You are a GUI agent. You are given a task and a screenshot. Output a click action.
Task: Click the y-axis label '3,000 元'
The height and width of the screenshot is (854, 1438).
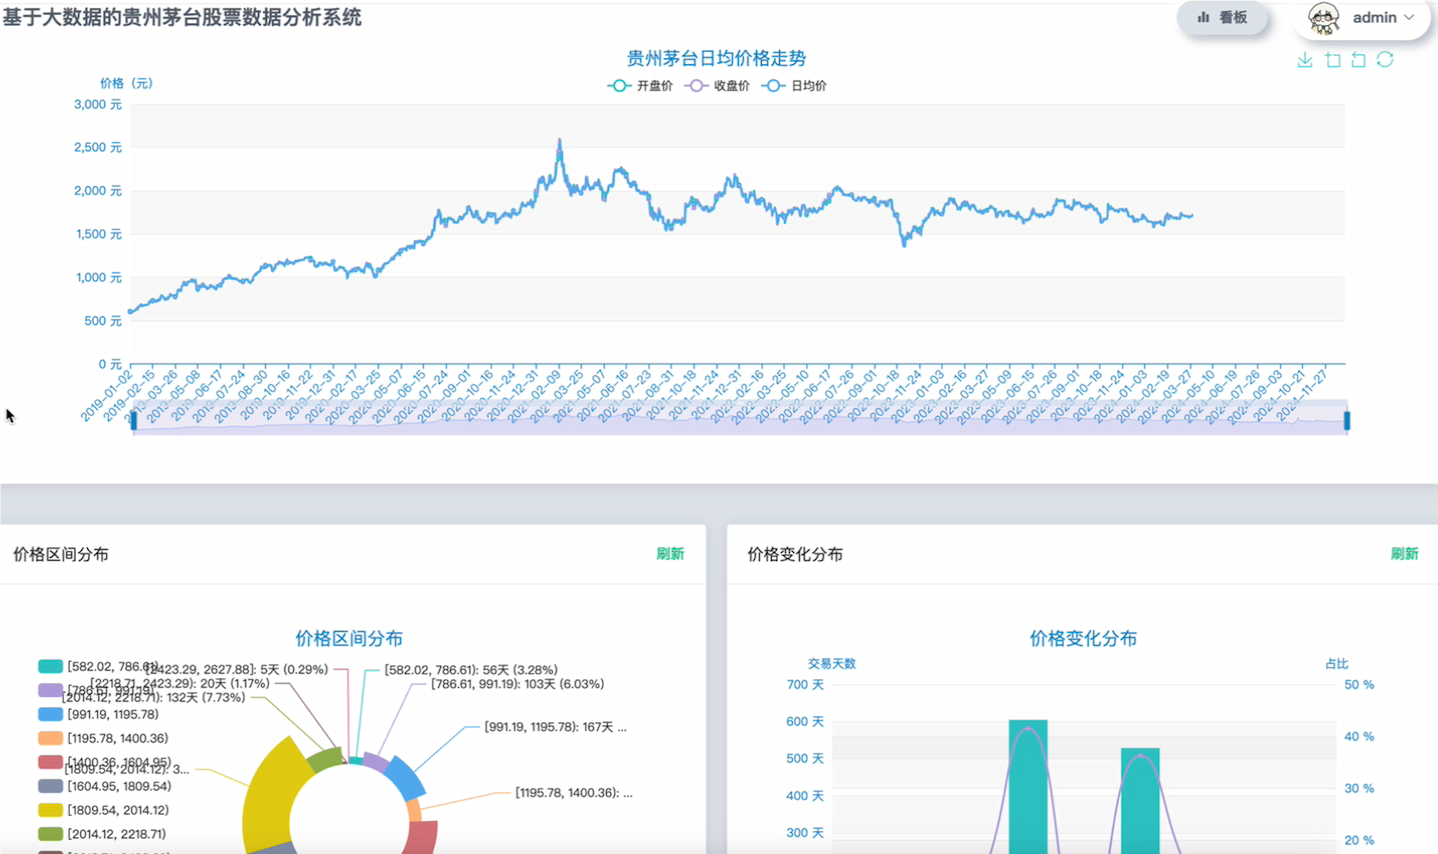point(98,104)
